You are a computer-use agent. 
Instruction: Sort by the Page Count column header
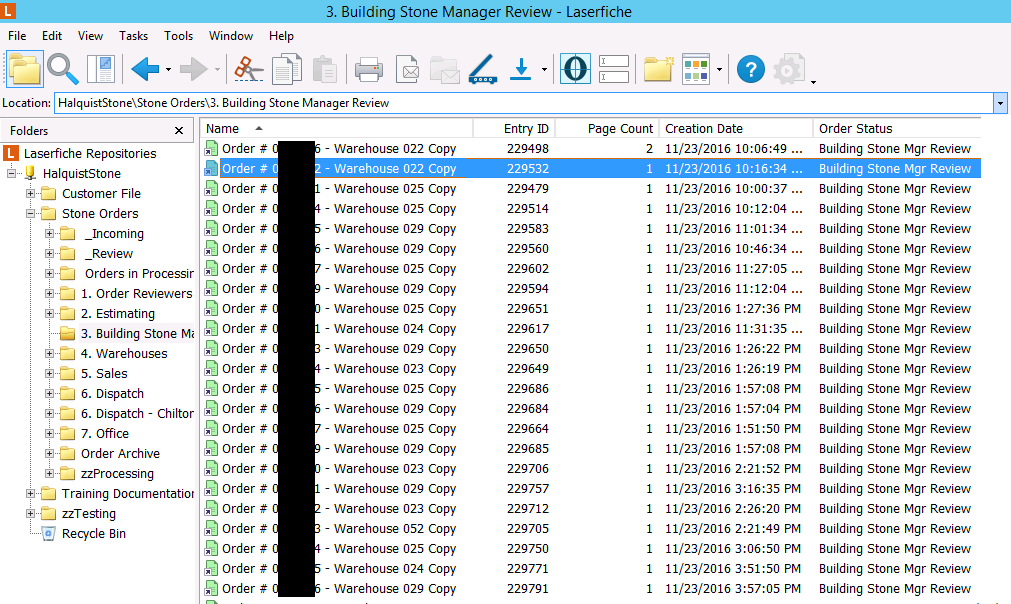coord(607,129)
